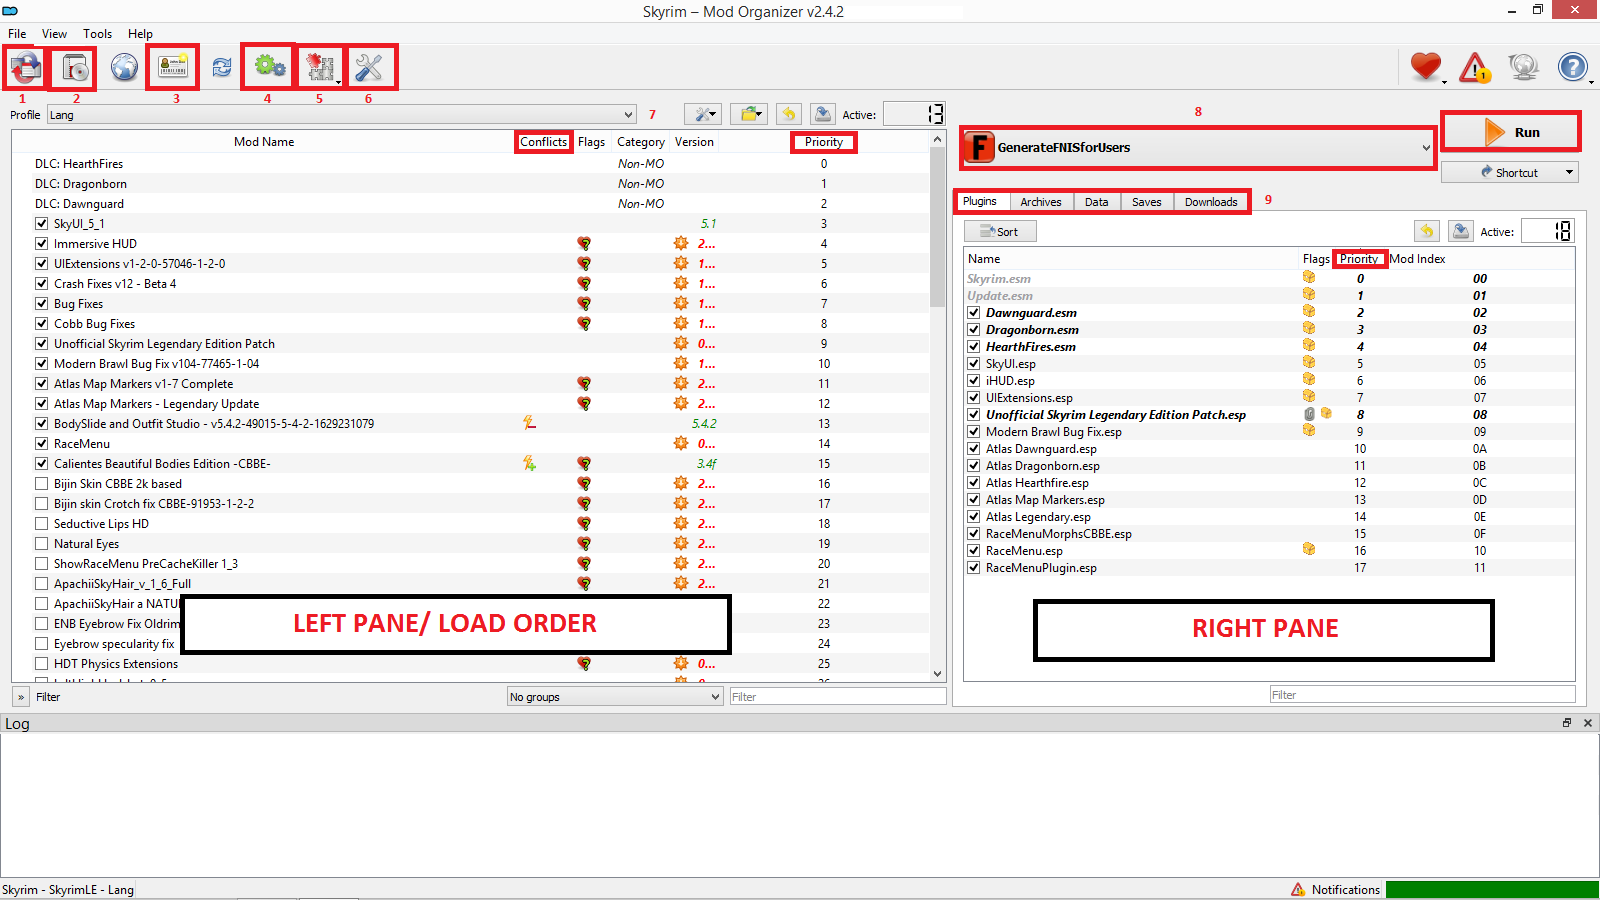Uncheck the Bug Fixes mod

pos(42,304)
